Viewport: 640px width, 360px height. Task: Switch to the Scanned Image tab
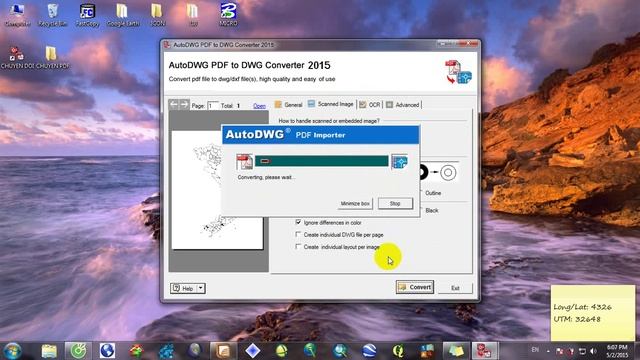pyautogui.click(x=331, y=104)
